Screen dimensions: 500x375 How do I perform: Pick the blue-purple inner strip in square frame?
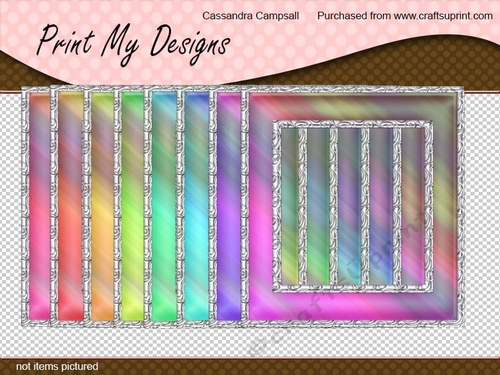click(x=381, y=207)
